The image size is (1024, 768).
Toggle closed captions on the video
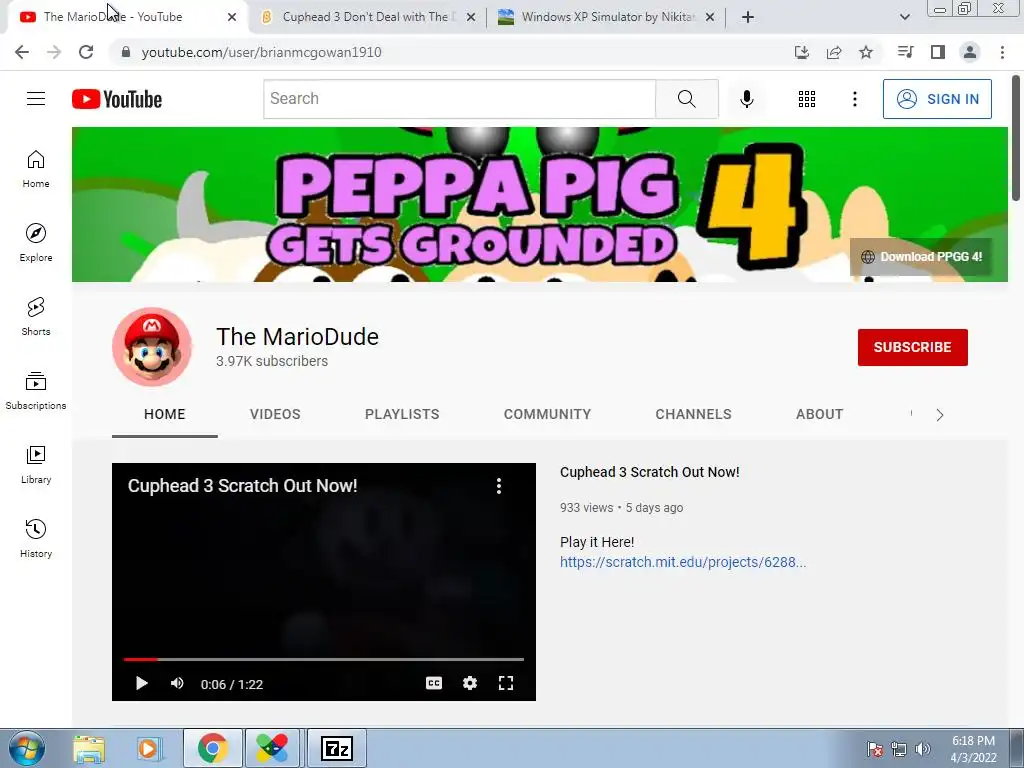(x=434, y=683)
